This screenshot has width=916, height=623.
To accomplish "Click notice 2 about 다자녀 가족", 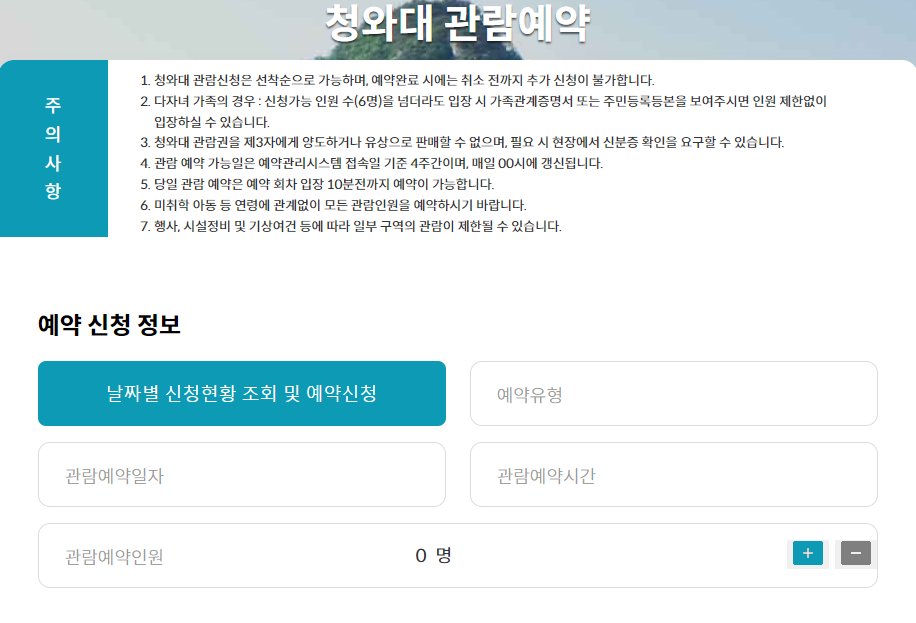I will [x=484, y=112].
